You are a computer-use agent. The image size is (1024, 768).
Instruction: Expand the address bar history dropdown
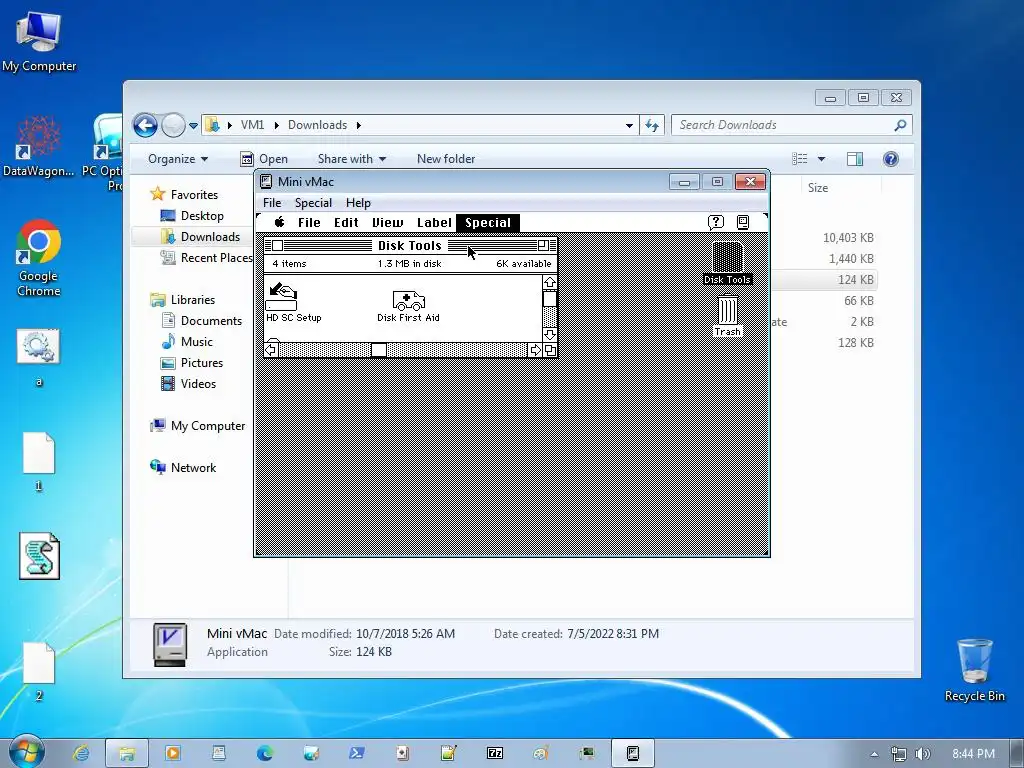click(629, 125)
